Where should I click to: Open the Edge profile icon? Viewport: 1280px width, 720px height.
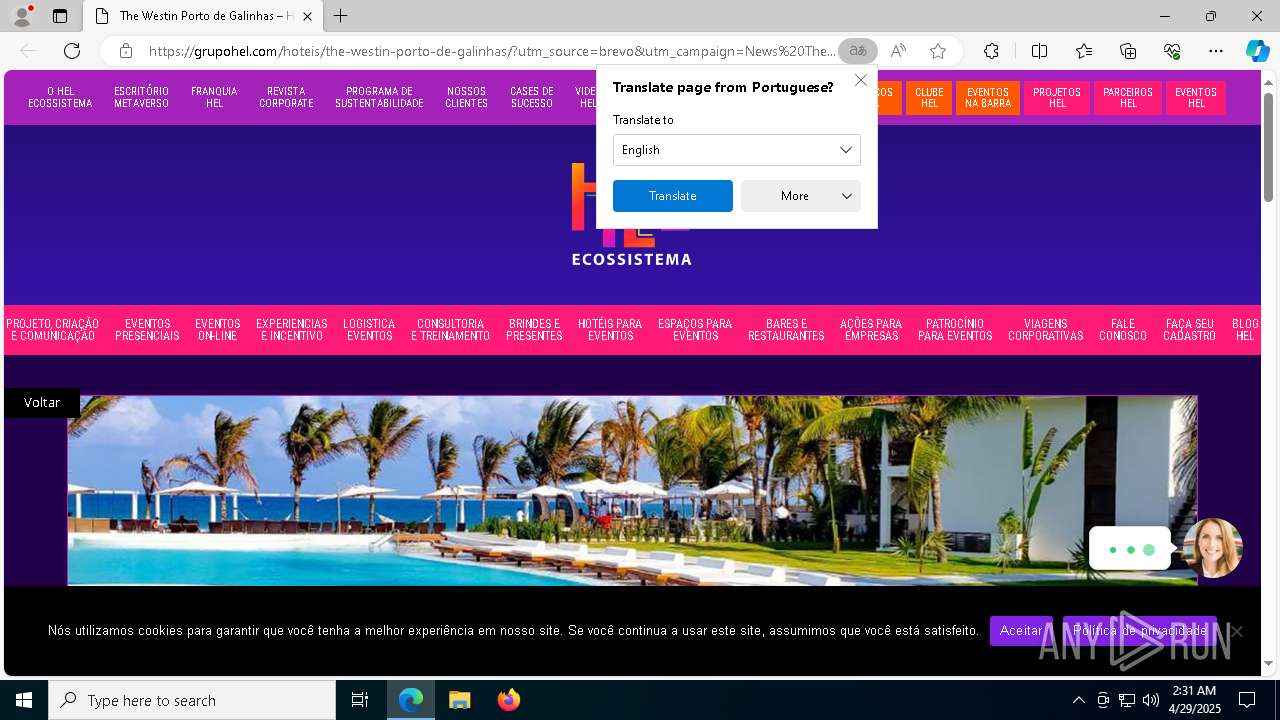pos(21,16)
